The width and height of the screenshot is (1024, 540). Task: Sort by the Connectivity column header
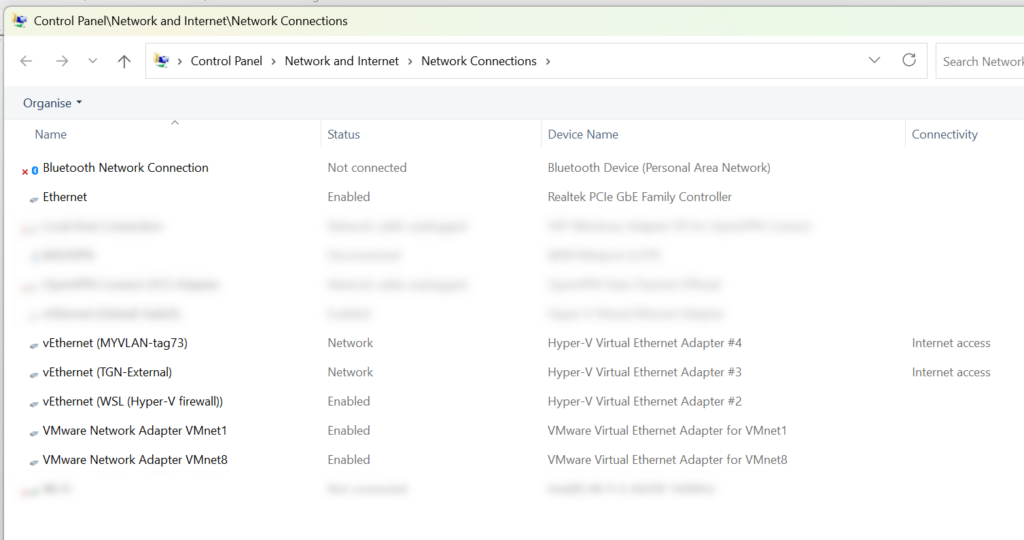pos(944,134)
